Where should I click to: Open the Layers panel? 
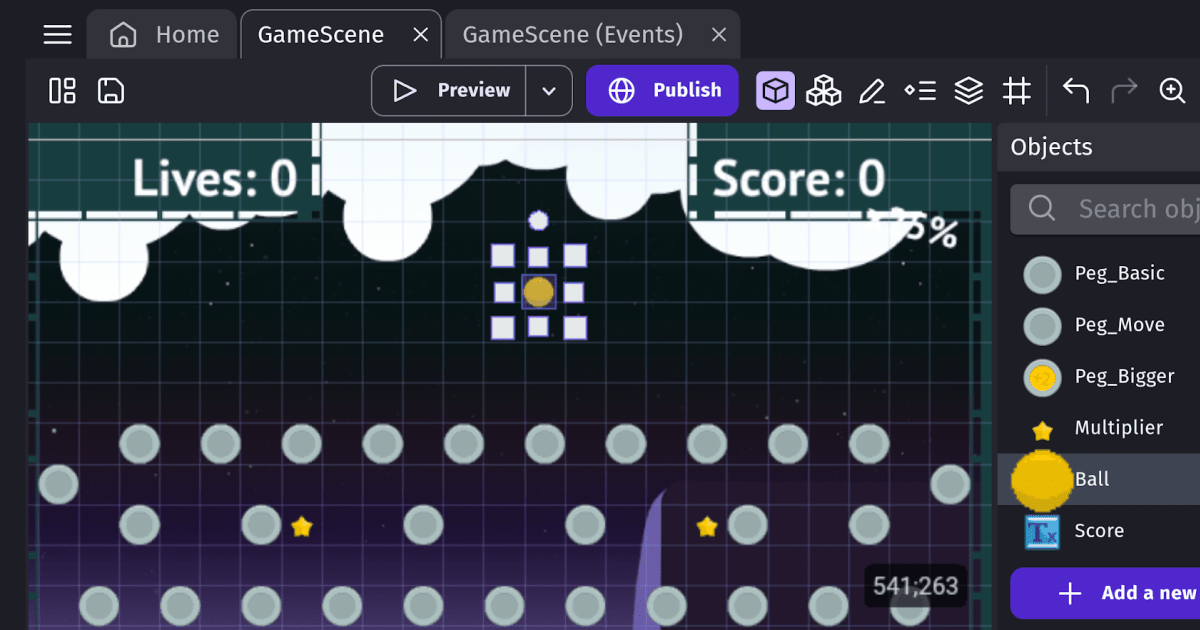coord(968,90)
